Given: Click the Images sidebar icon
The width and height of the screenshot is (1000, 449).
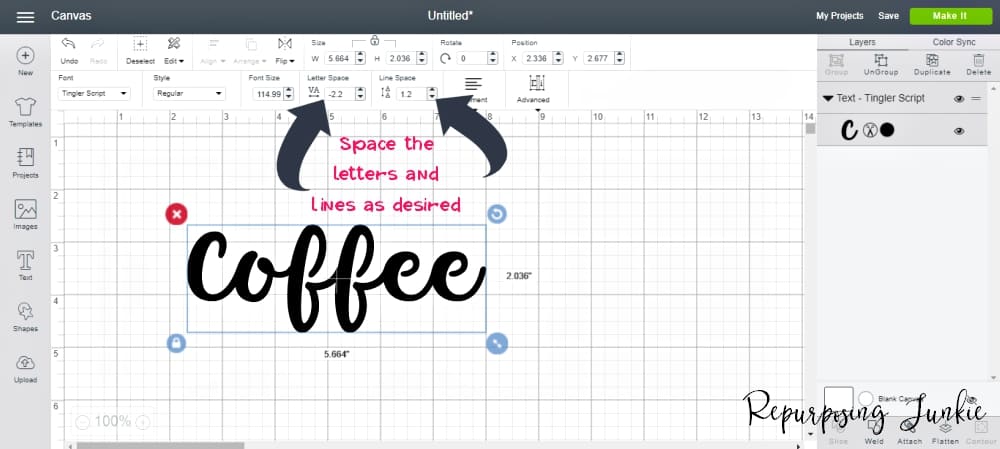Looking at the screenshot, I should (x=25, y=210).
